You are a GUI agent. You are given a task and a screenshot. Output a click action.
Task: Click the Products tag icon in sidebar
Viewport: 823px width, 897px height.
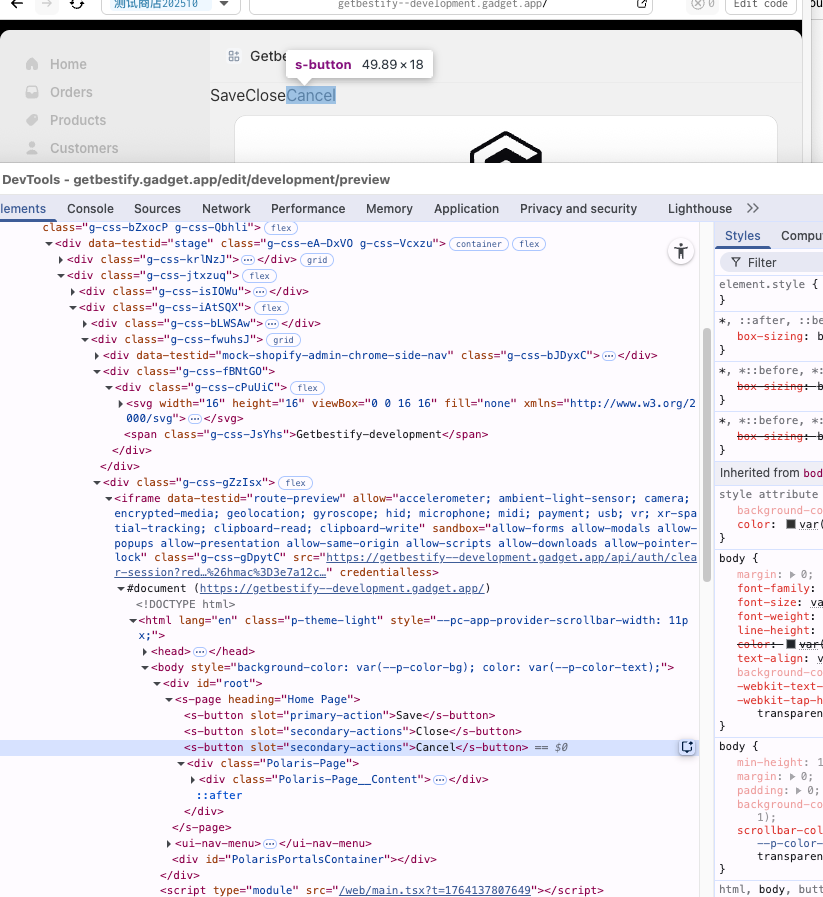(x=32, y=120)
